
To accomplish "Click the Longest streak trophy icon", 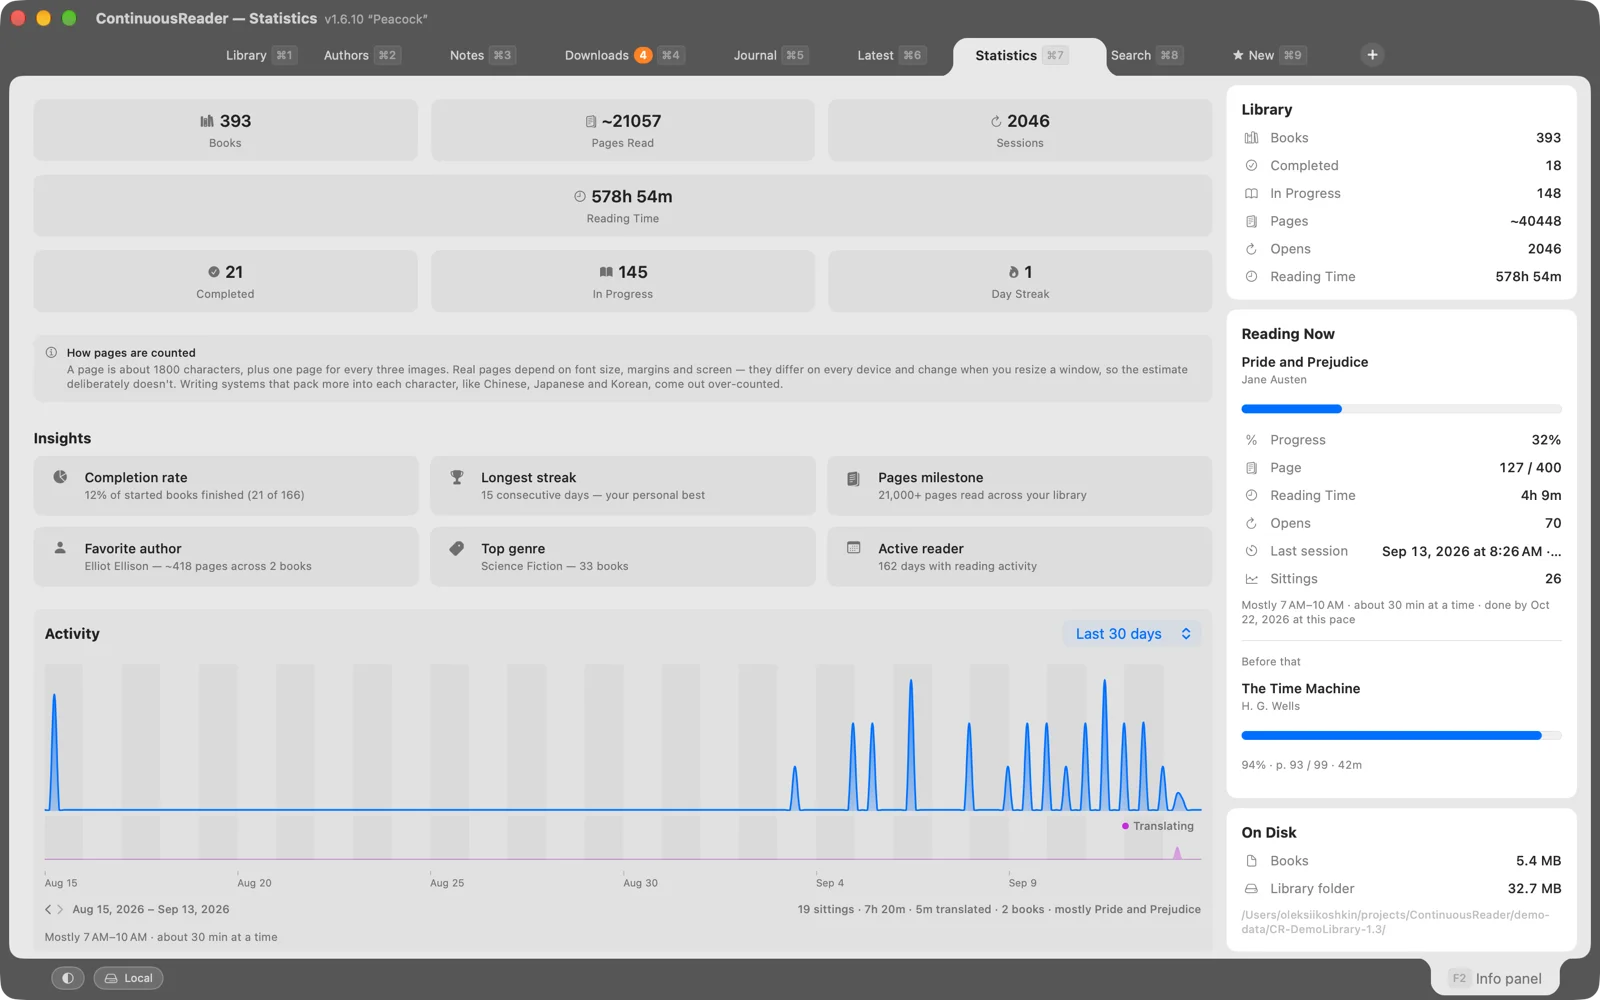I will 457,477.
